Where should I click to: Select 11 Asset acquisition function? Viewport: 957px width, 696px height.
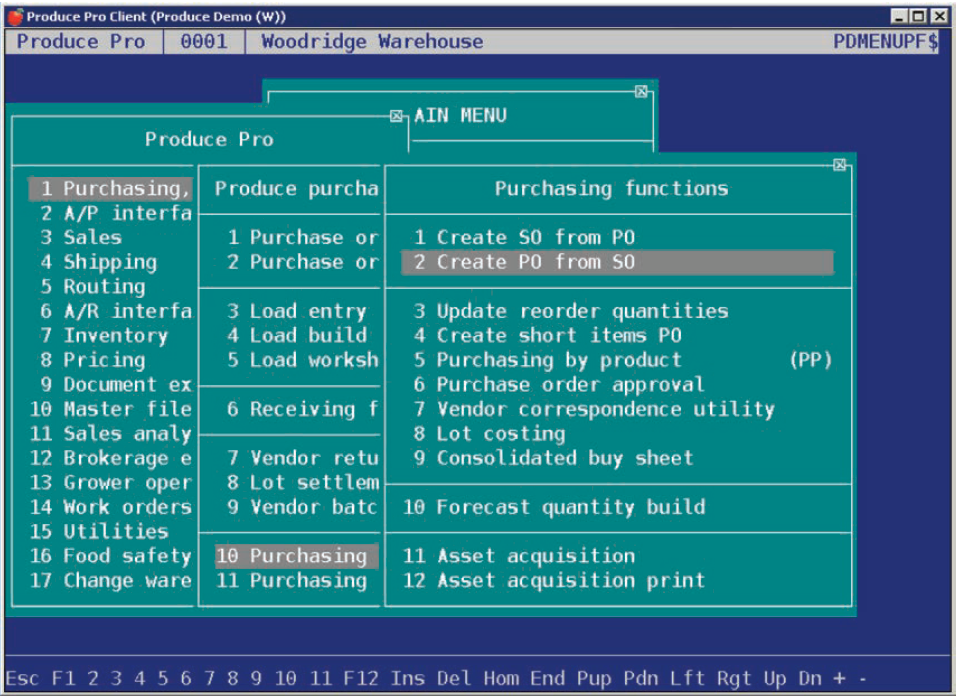click(519, 556)
